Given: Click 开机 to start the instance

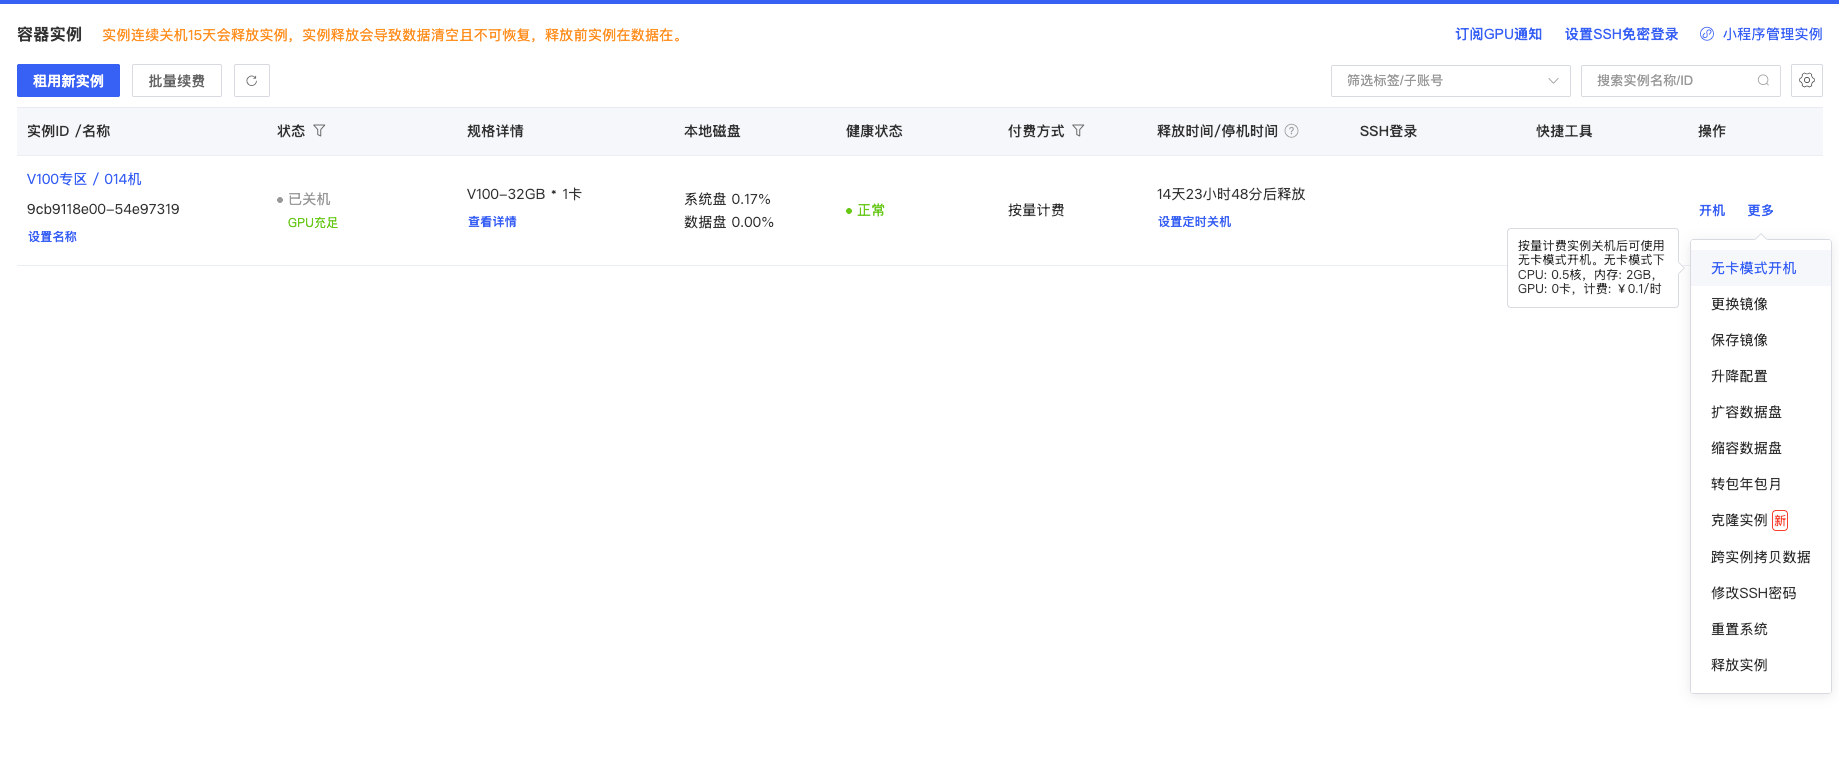Looking at the screenshot, I should (1712, 210).
